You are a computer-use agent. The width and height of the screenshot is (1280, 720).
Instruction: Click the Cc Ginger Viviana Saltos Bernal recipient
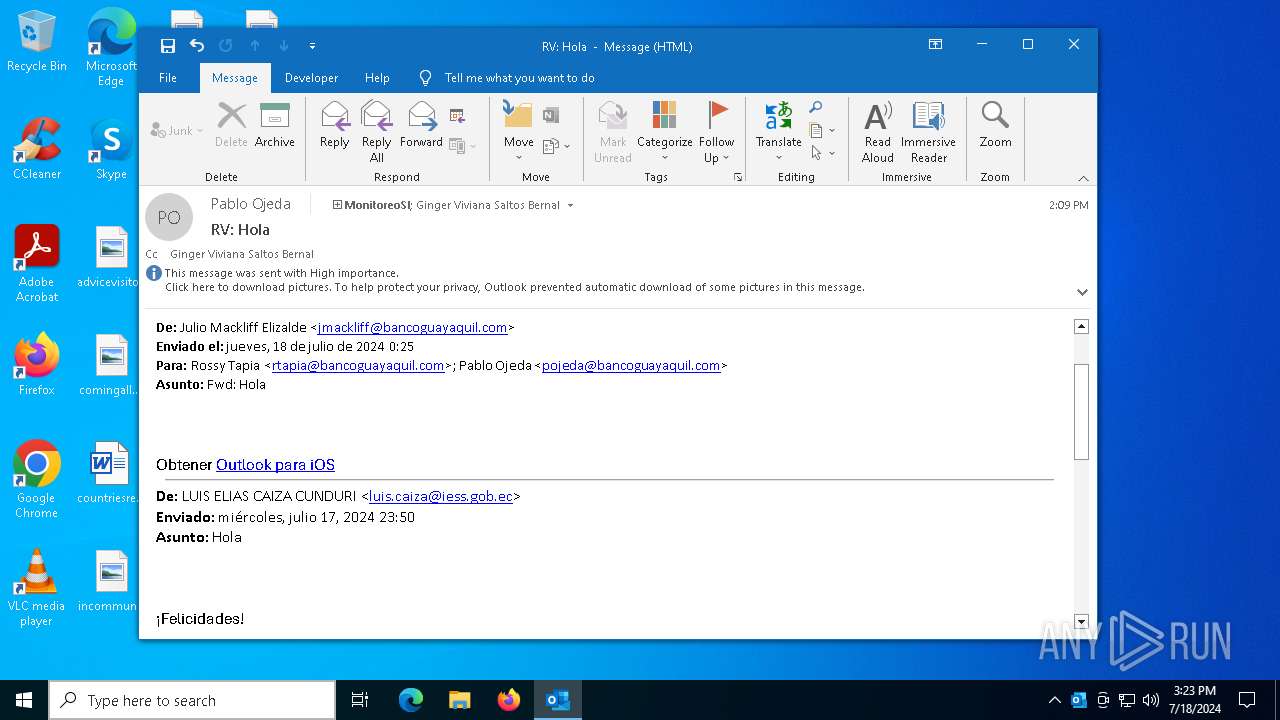pos(242,254)
